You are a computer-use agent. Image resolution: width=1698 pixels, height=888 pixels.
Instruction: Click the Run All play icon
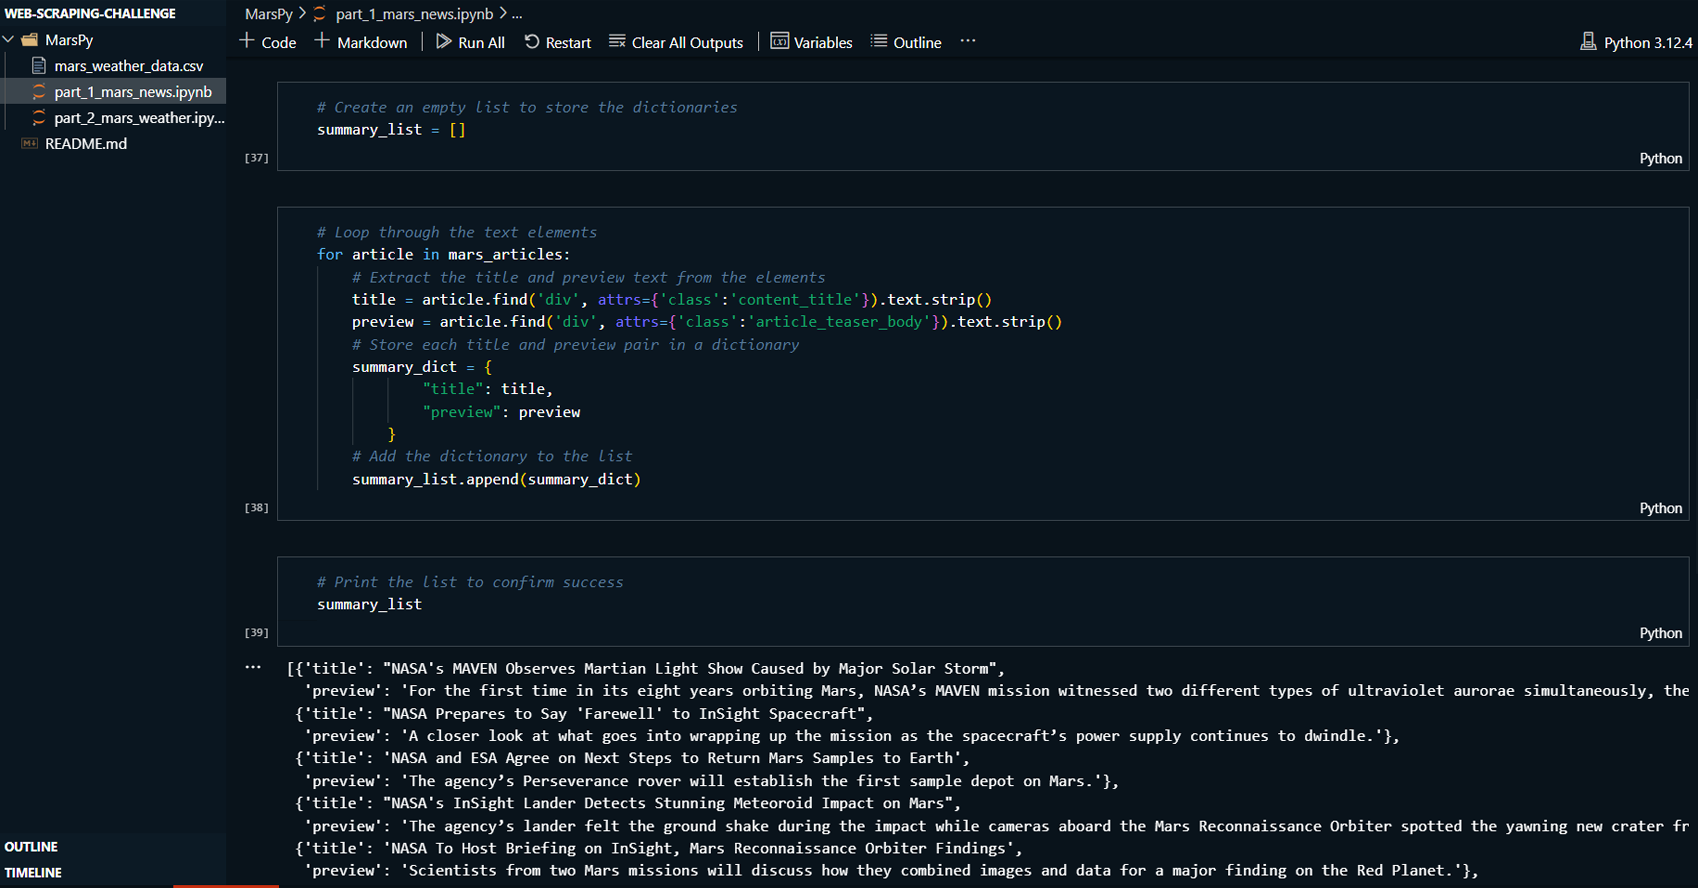444,42
